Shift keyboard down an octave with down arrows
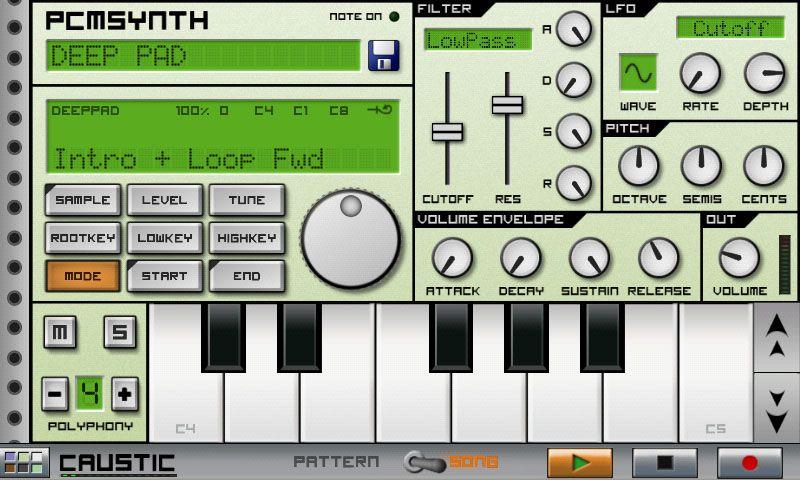Image resolution: width=800 pixels, height=480 pixels. (777, 410)
